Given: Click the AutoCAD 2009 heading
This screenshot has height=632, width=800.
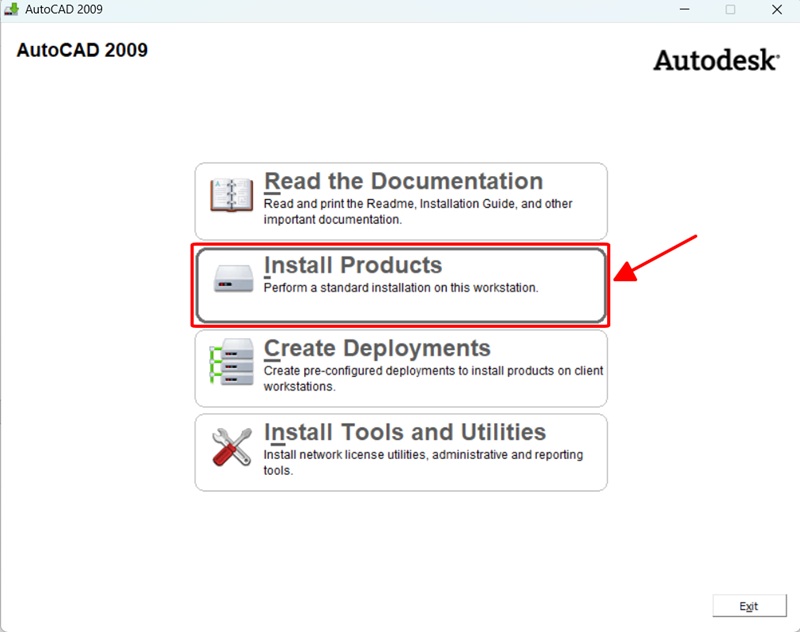Looking at the screenshot, I should pos(81,49).
